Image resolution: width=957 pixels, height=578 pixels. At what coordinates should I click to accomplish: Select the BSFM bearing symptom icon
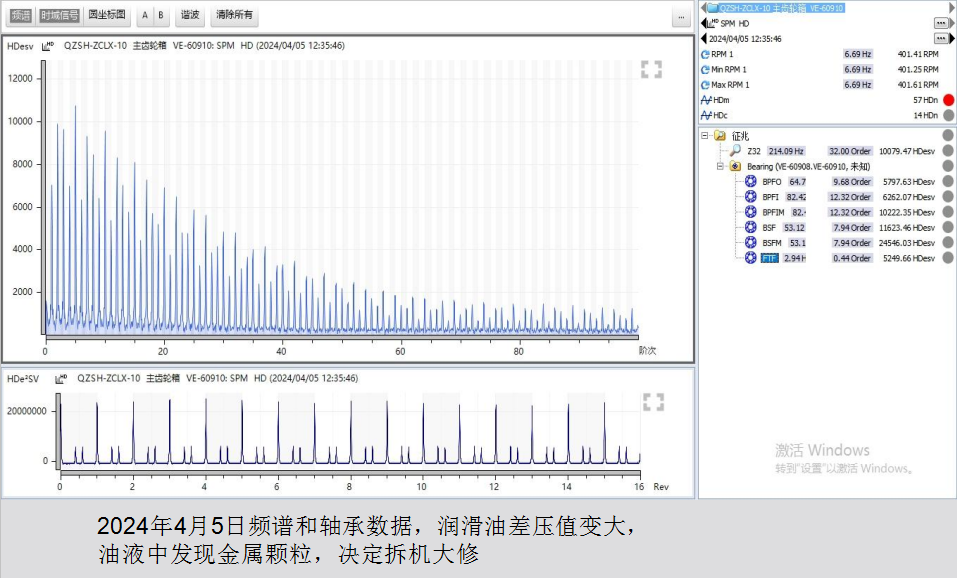751,243
